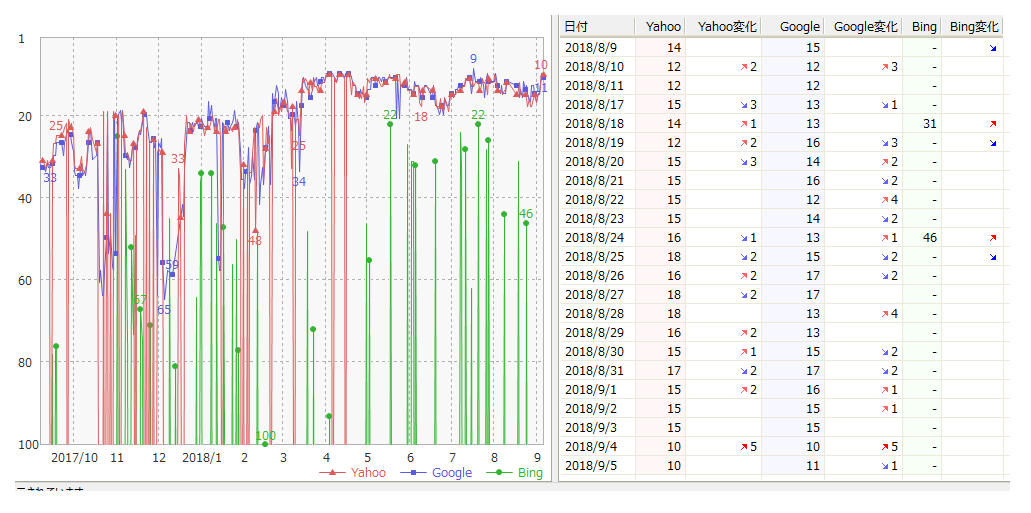1031x513 pixels.
Task: Click the Yahoo data label 48 on chart
Action: click(255, 241)
